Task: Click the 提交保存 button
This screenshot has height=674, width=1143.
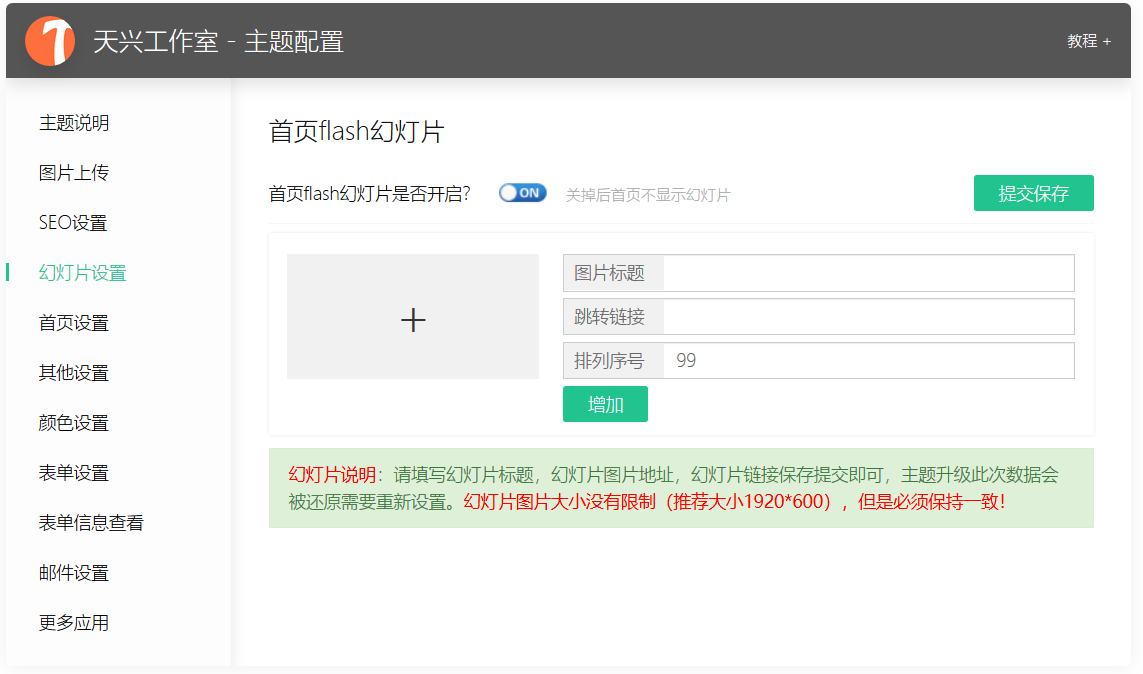Action: pos(1034,193)
